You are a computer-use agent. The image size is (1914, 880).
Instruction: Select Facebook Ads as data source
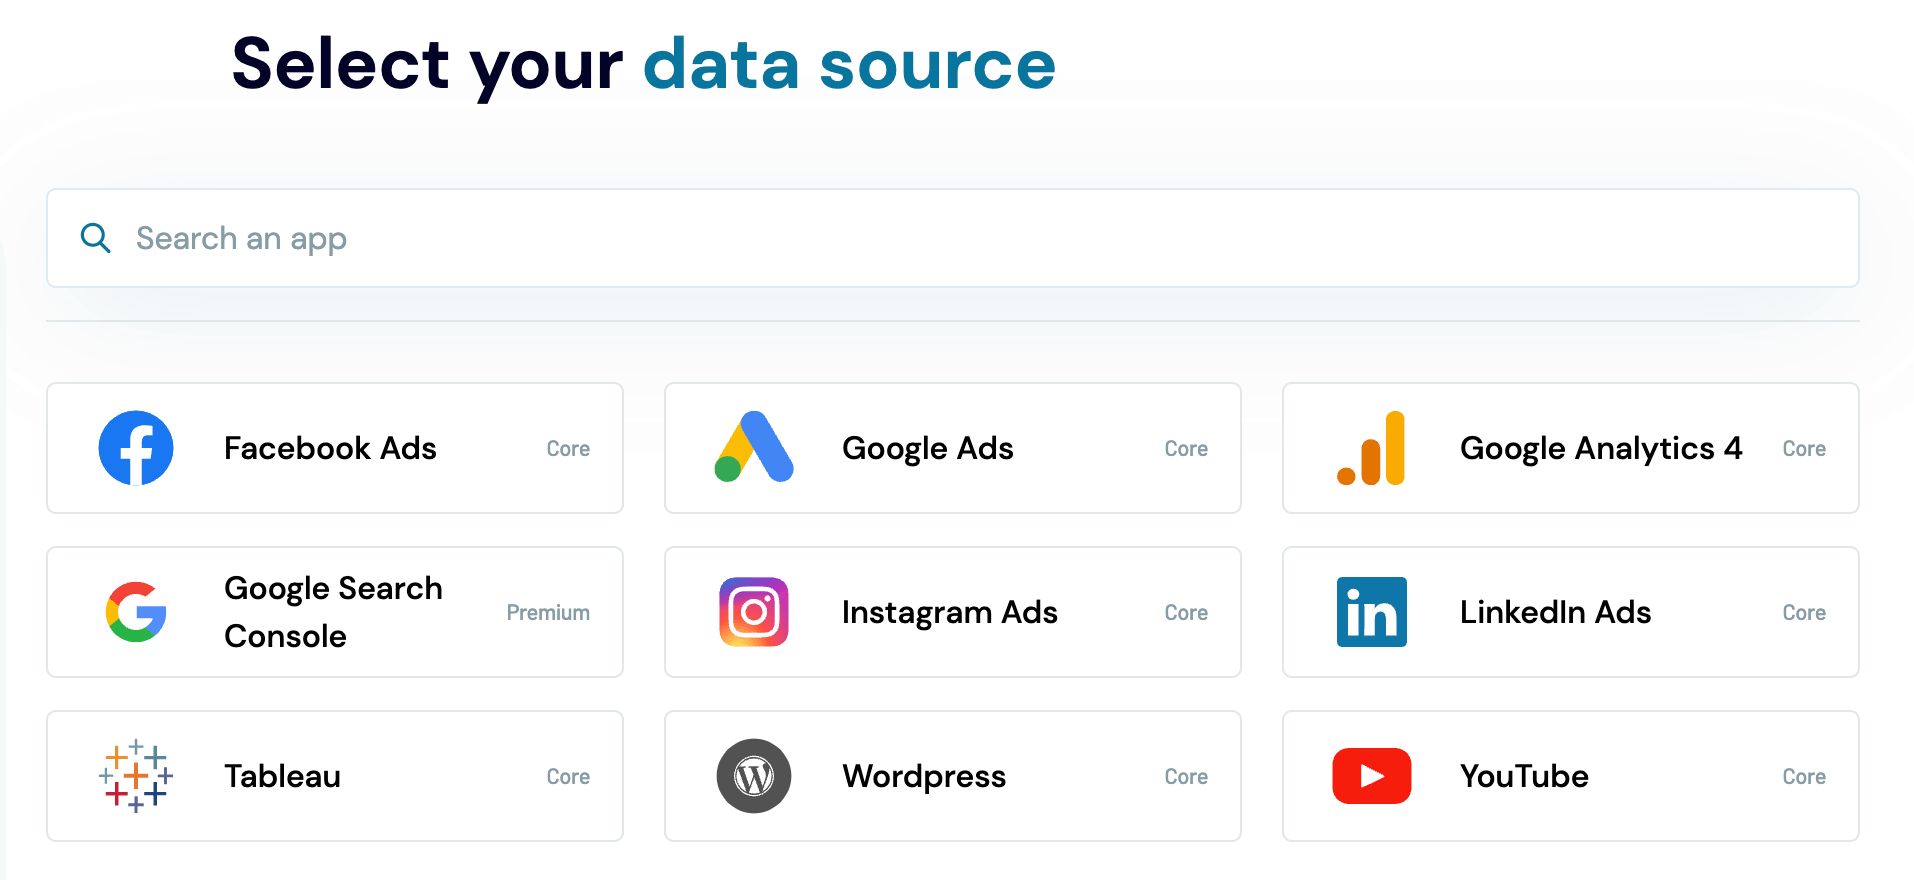coord(334,448)
